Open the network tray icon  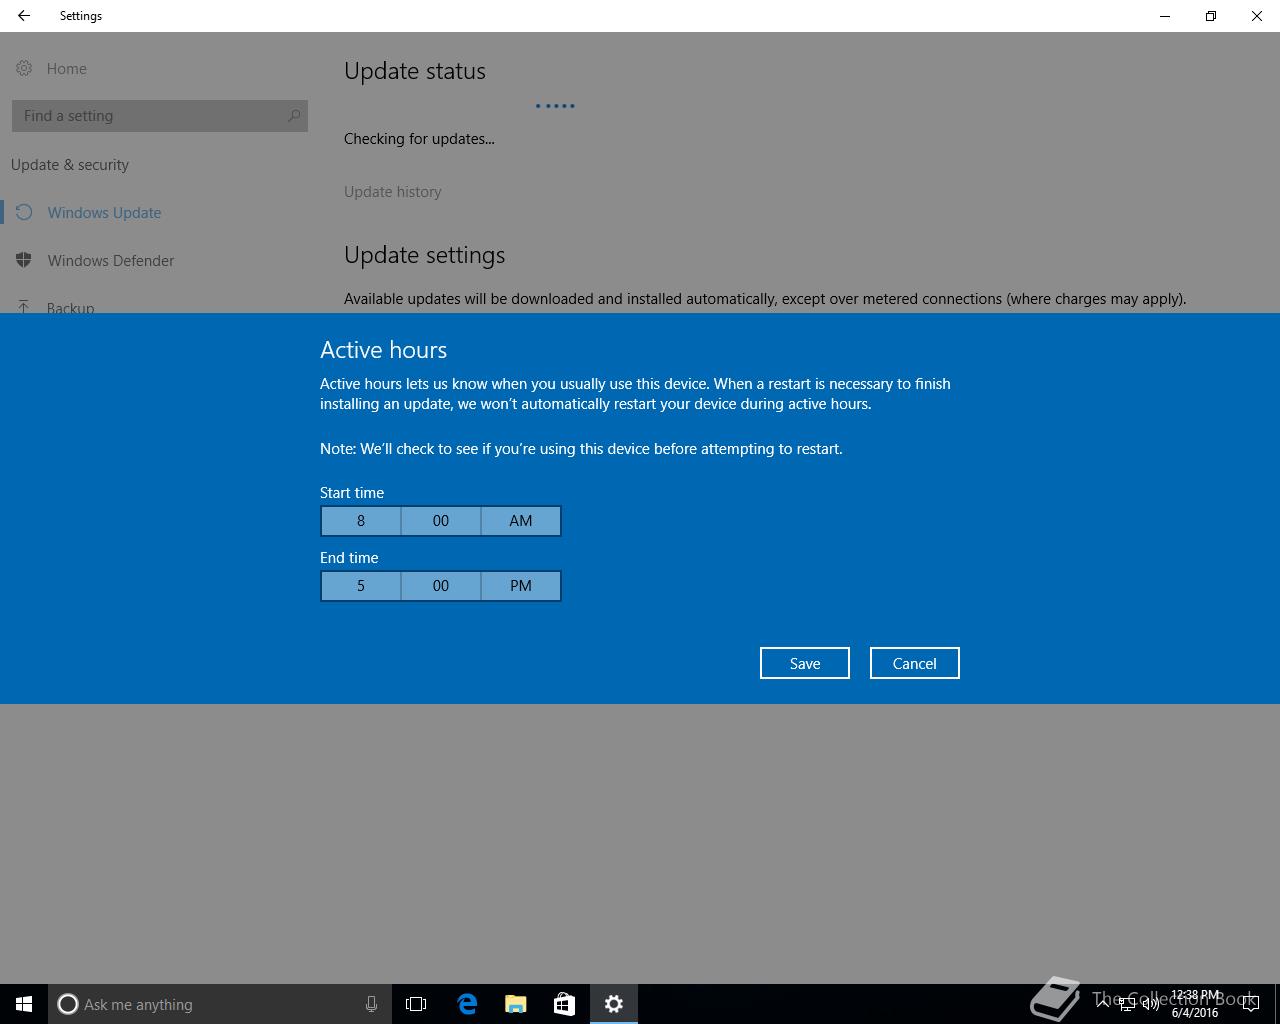tap(1127, 1004)
